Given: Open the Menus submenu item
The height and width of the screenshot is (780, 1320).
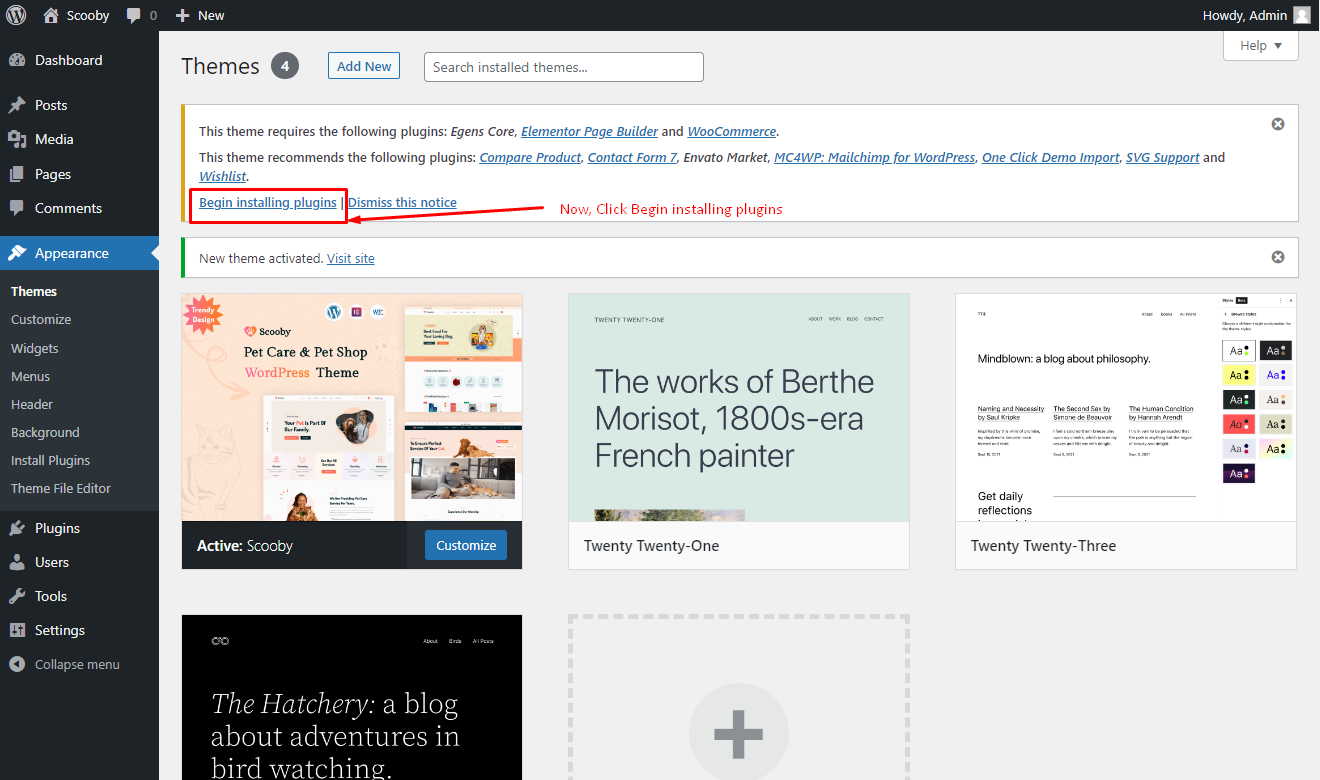Looking at the screenshot, I should tap(30, 376).
